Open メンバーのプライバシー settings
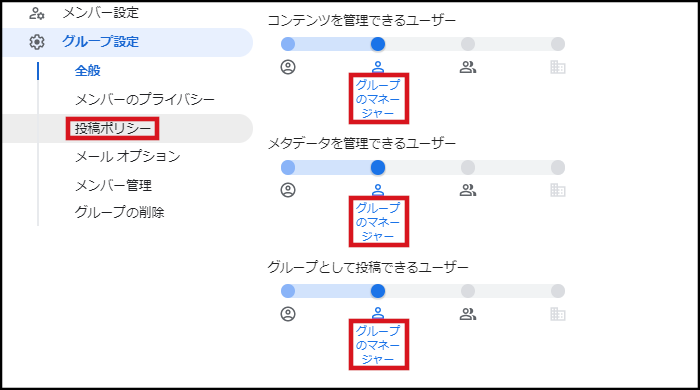The width and height of the screenshot is (700, 390). 145,99
